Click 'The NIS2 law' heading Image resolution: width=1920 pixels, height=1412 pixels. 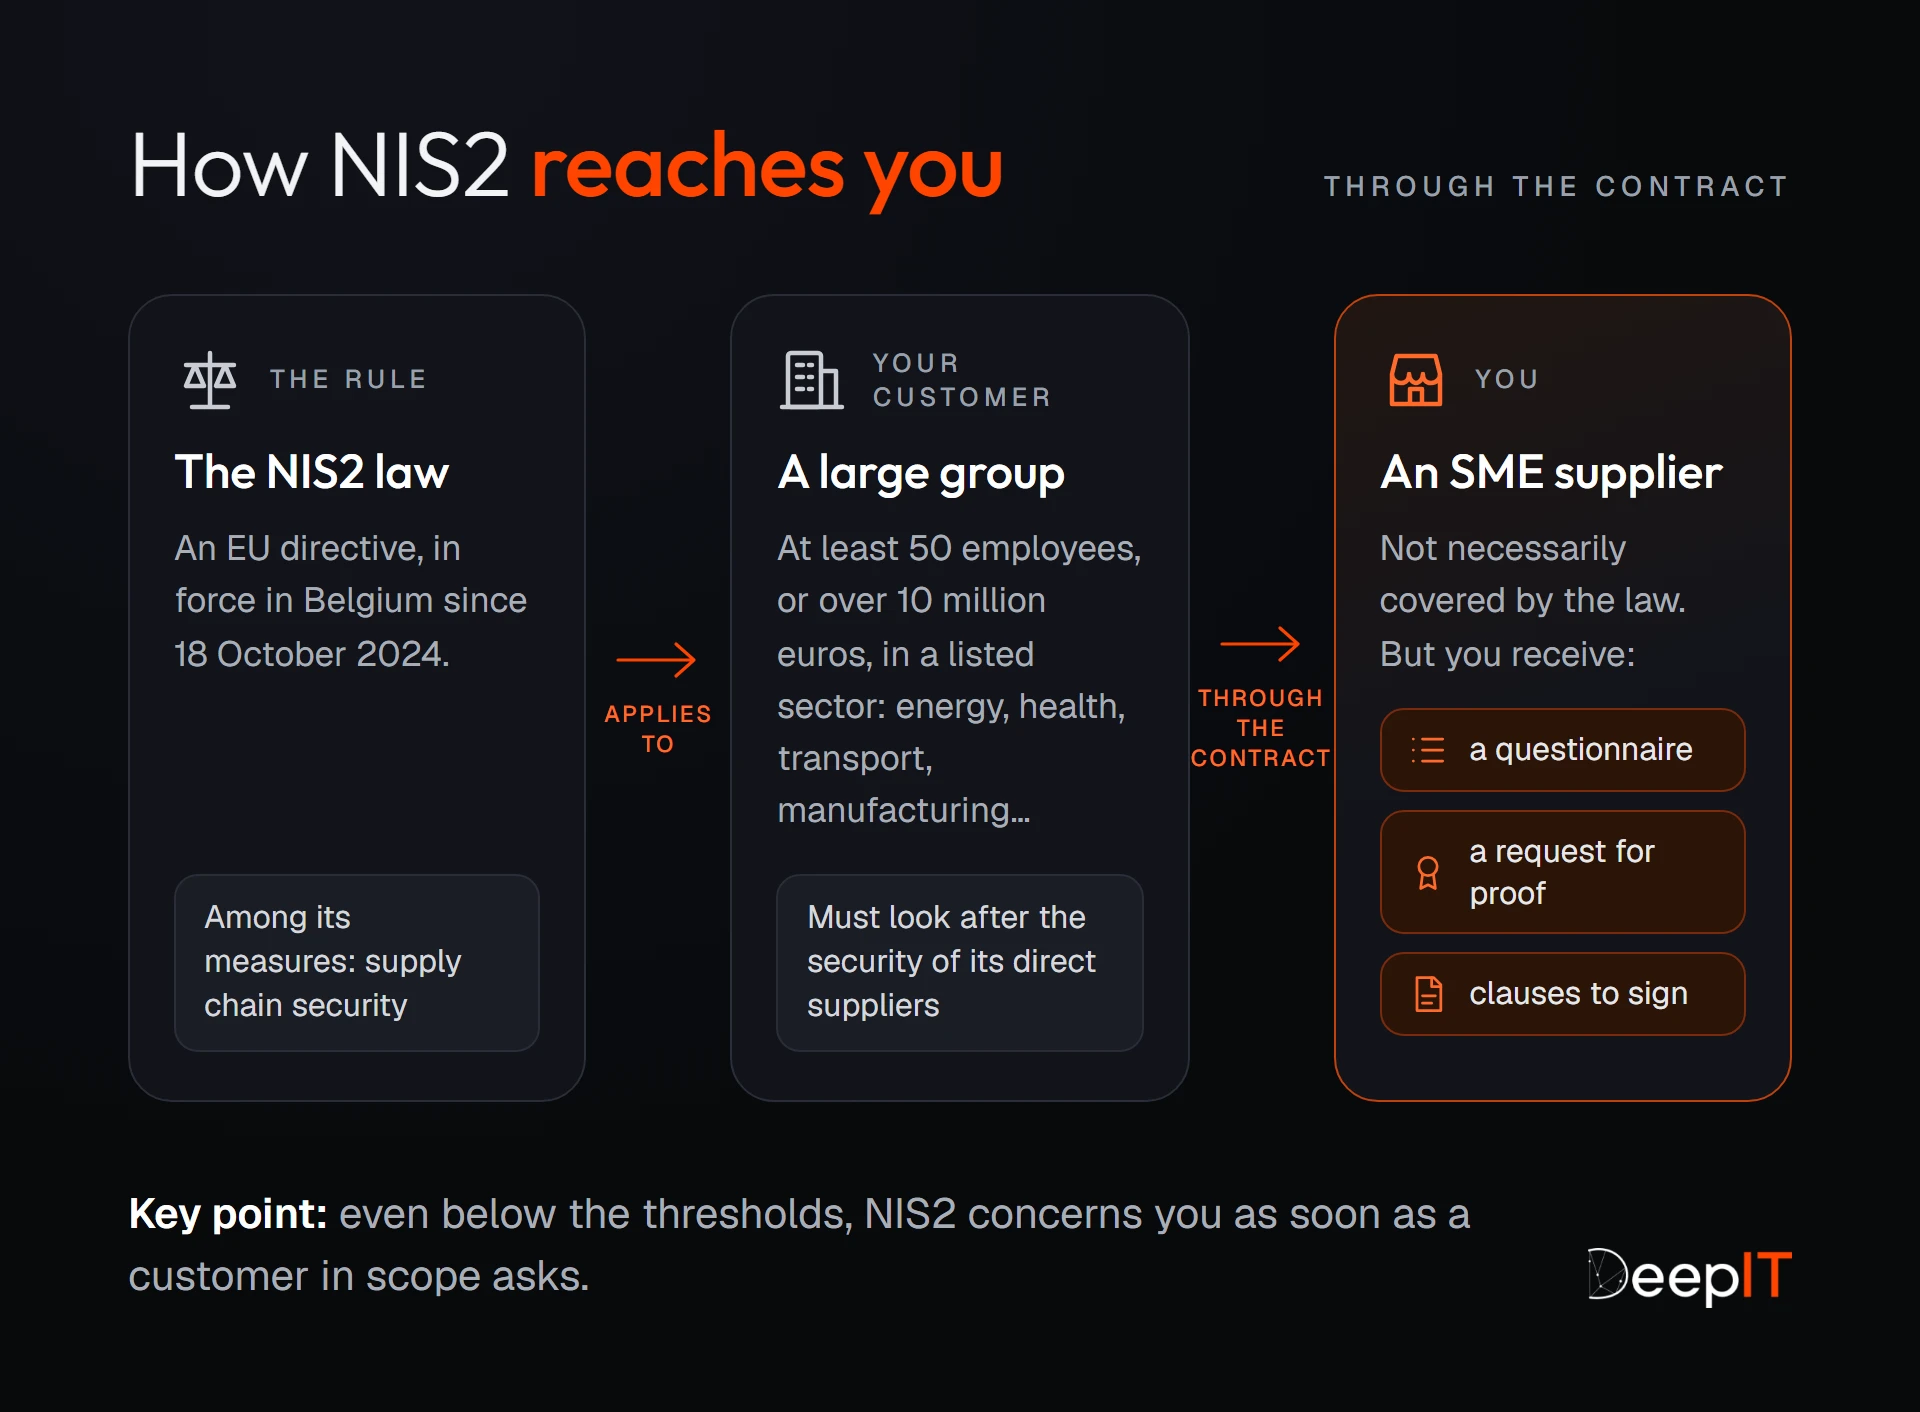[312, 472]
